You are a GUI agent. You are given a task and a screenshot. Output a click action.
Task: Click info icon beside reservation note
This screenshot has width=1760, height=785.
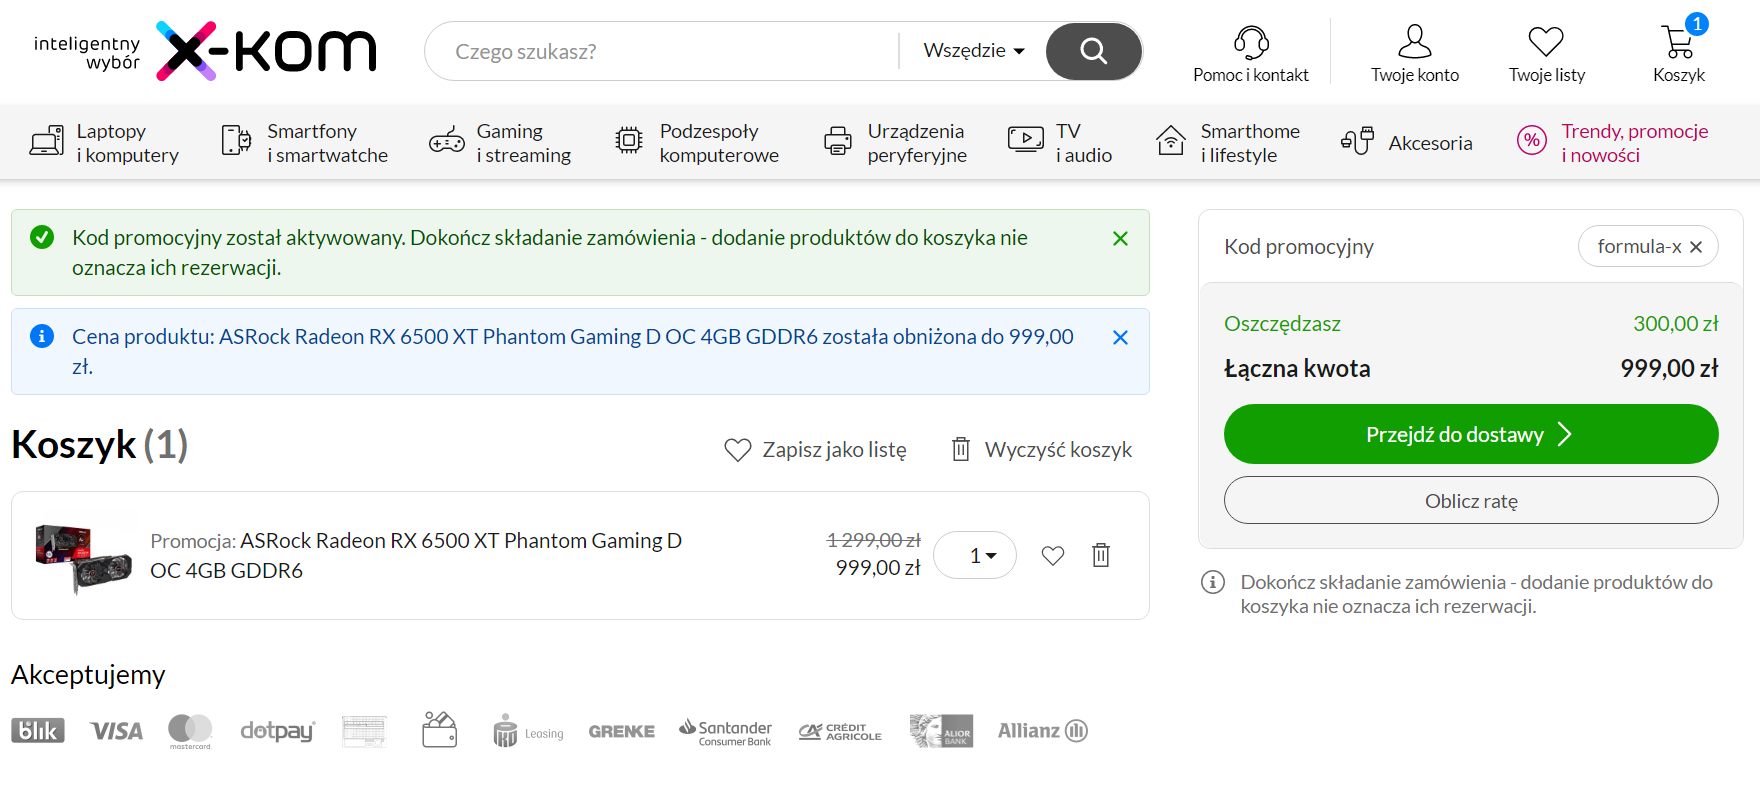pos(1213,582)
